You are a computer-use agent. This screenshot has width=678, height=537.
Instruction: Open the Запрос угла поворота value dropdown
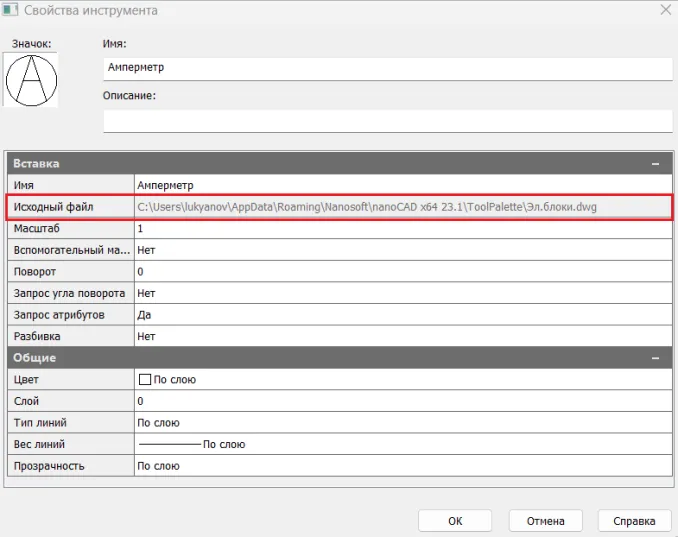coord(400,293)
